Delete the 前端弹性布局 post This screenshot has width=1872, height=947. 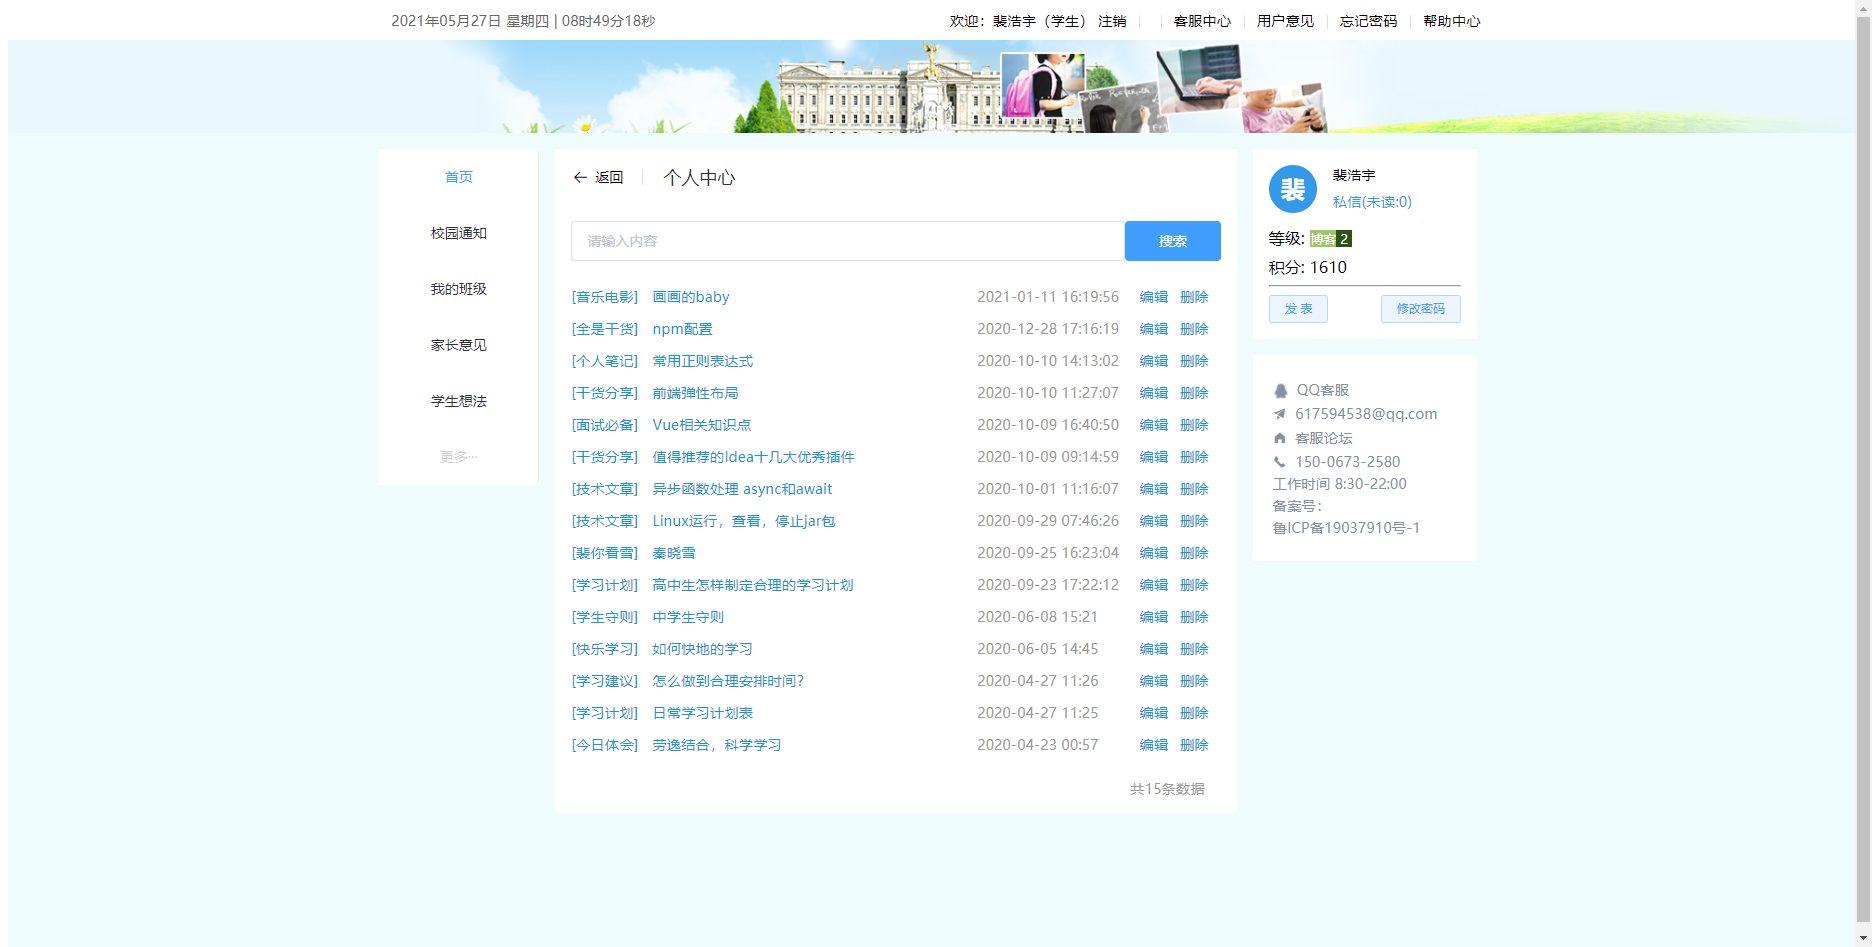point(1194,393)
